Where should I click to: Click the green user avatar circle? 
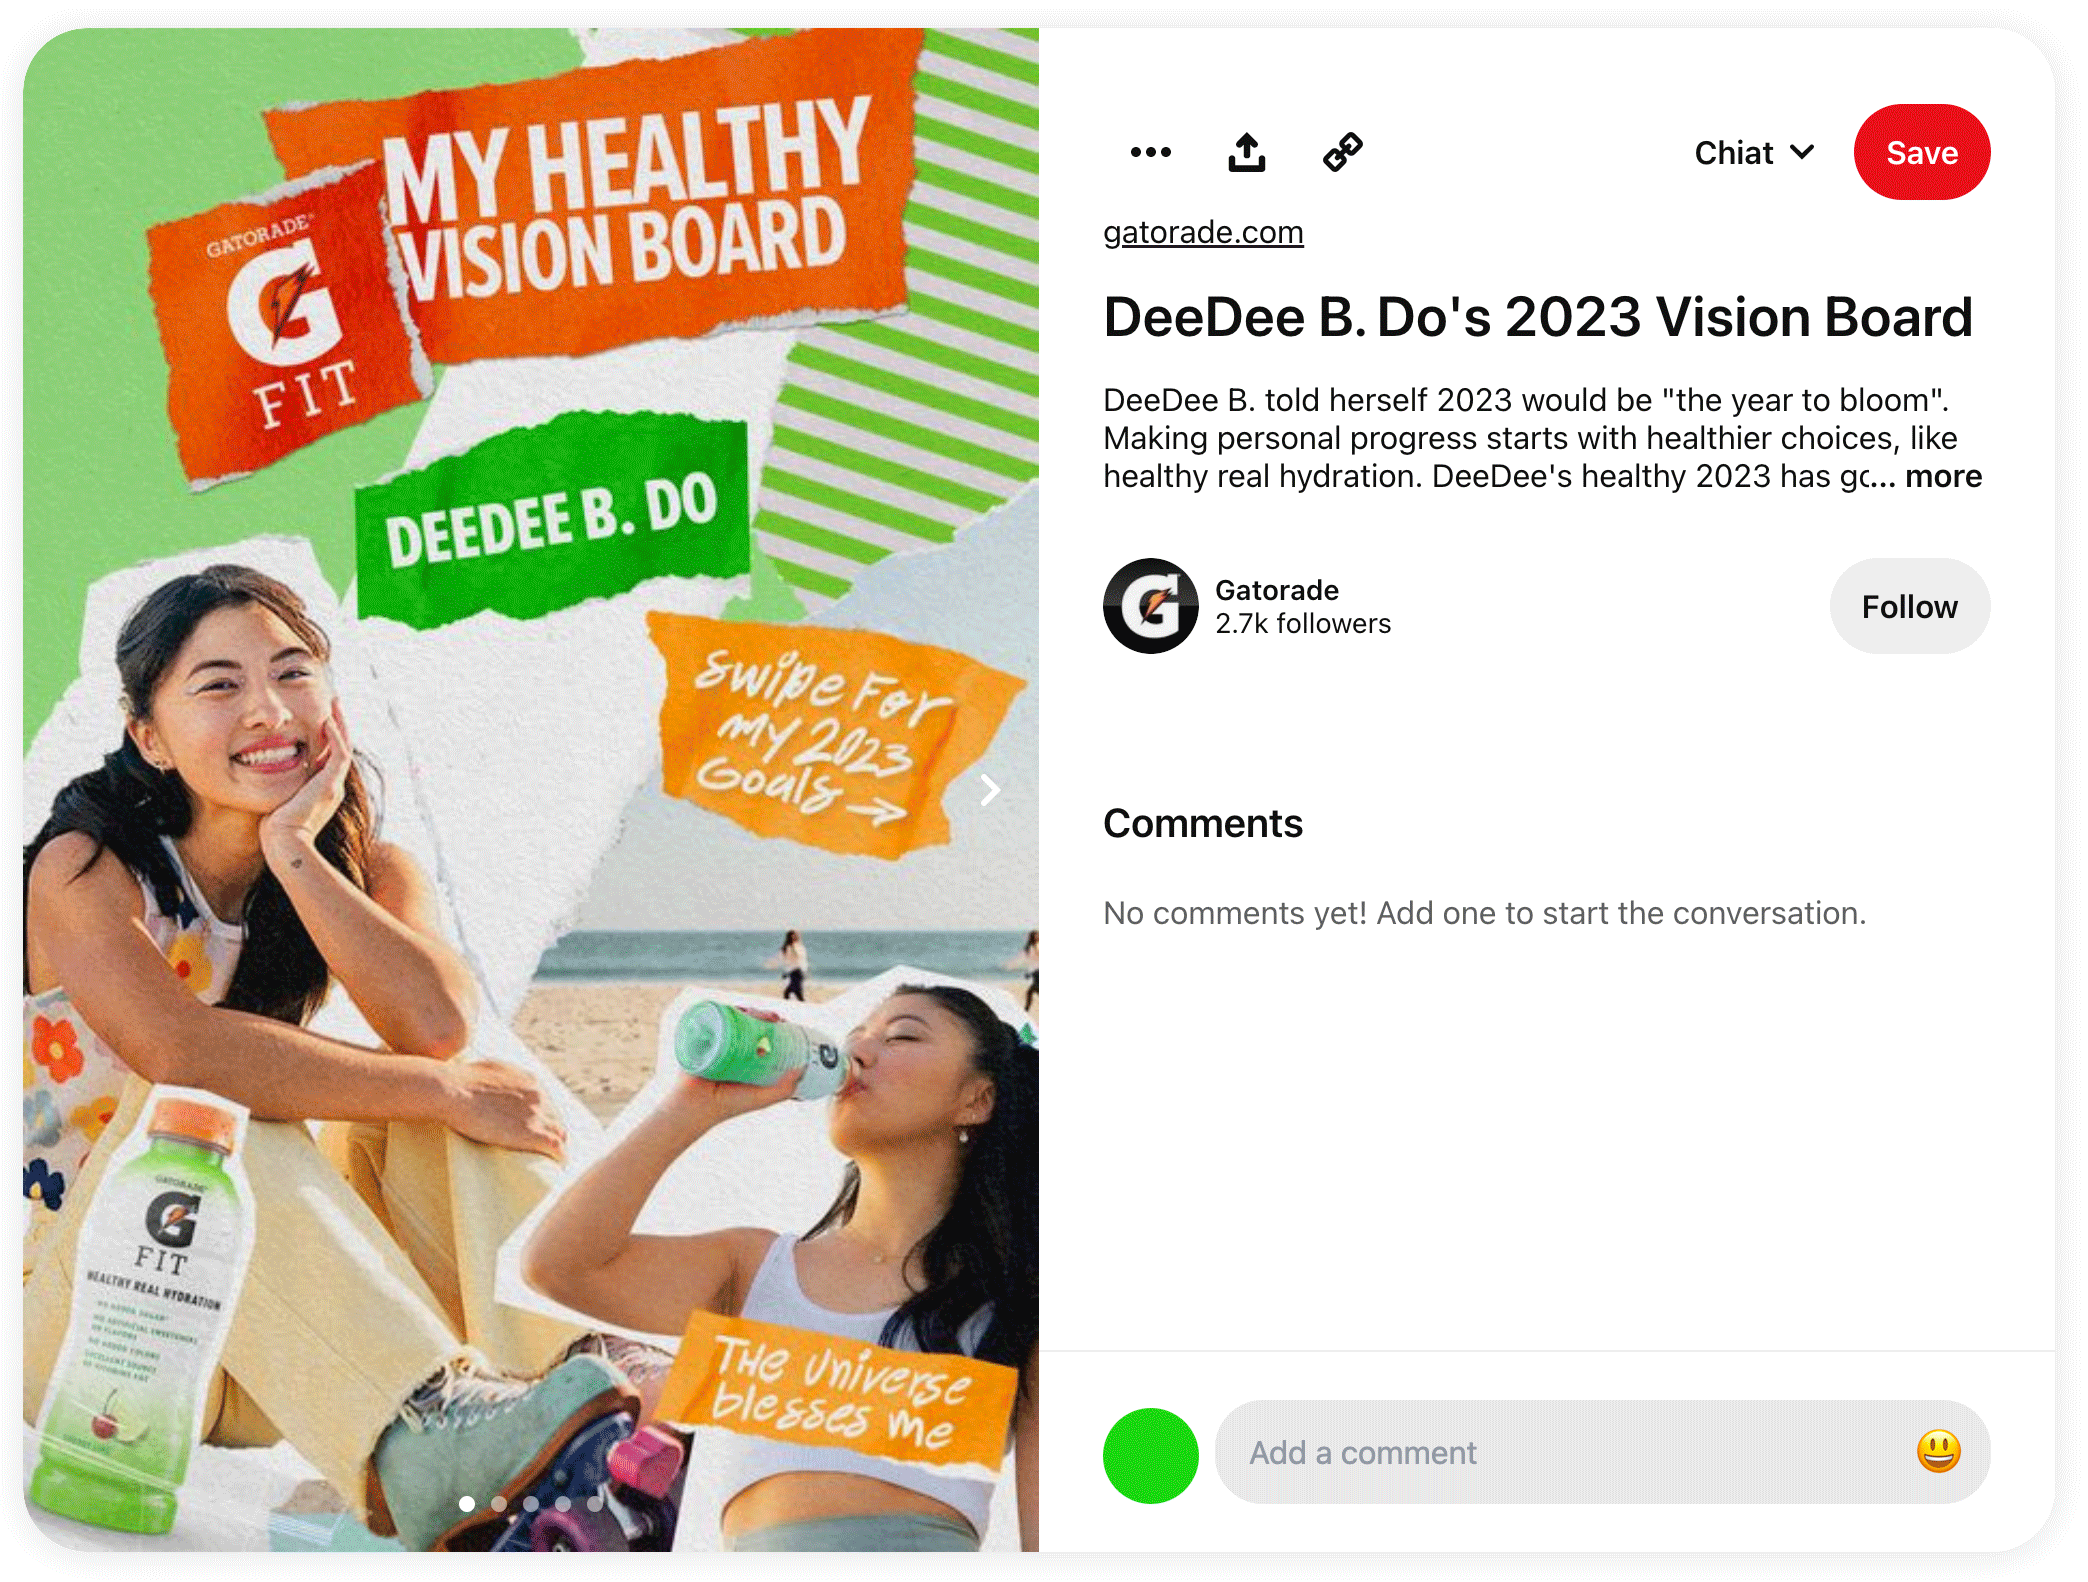(x=1150, y=1455)
